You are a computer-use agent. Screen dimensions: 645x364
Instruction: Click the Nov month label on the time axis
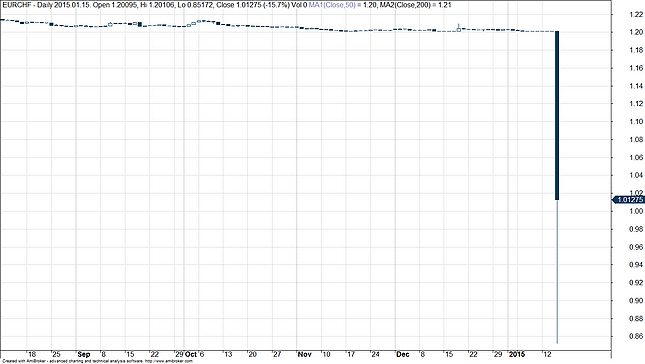(304, 354)
